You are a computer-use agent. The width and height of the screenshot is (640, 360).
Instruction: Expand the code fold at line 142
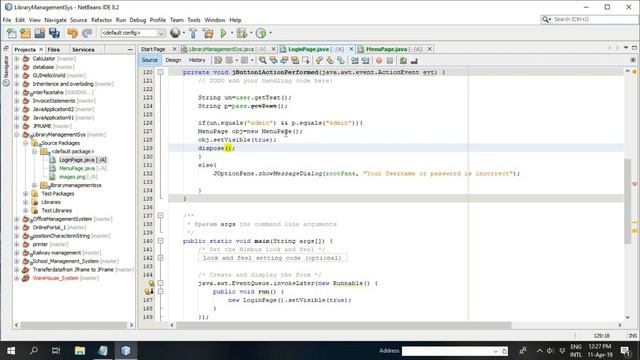point(160,258)
